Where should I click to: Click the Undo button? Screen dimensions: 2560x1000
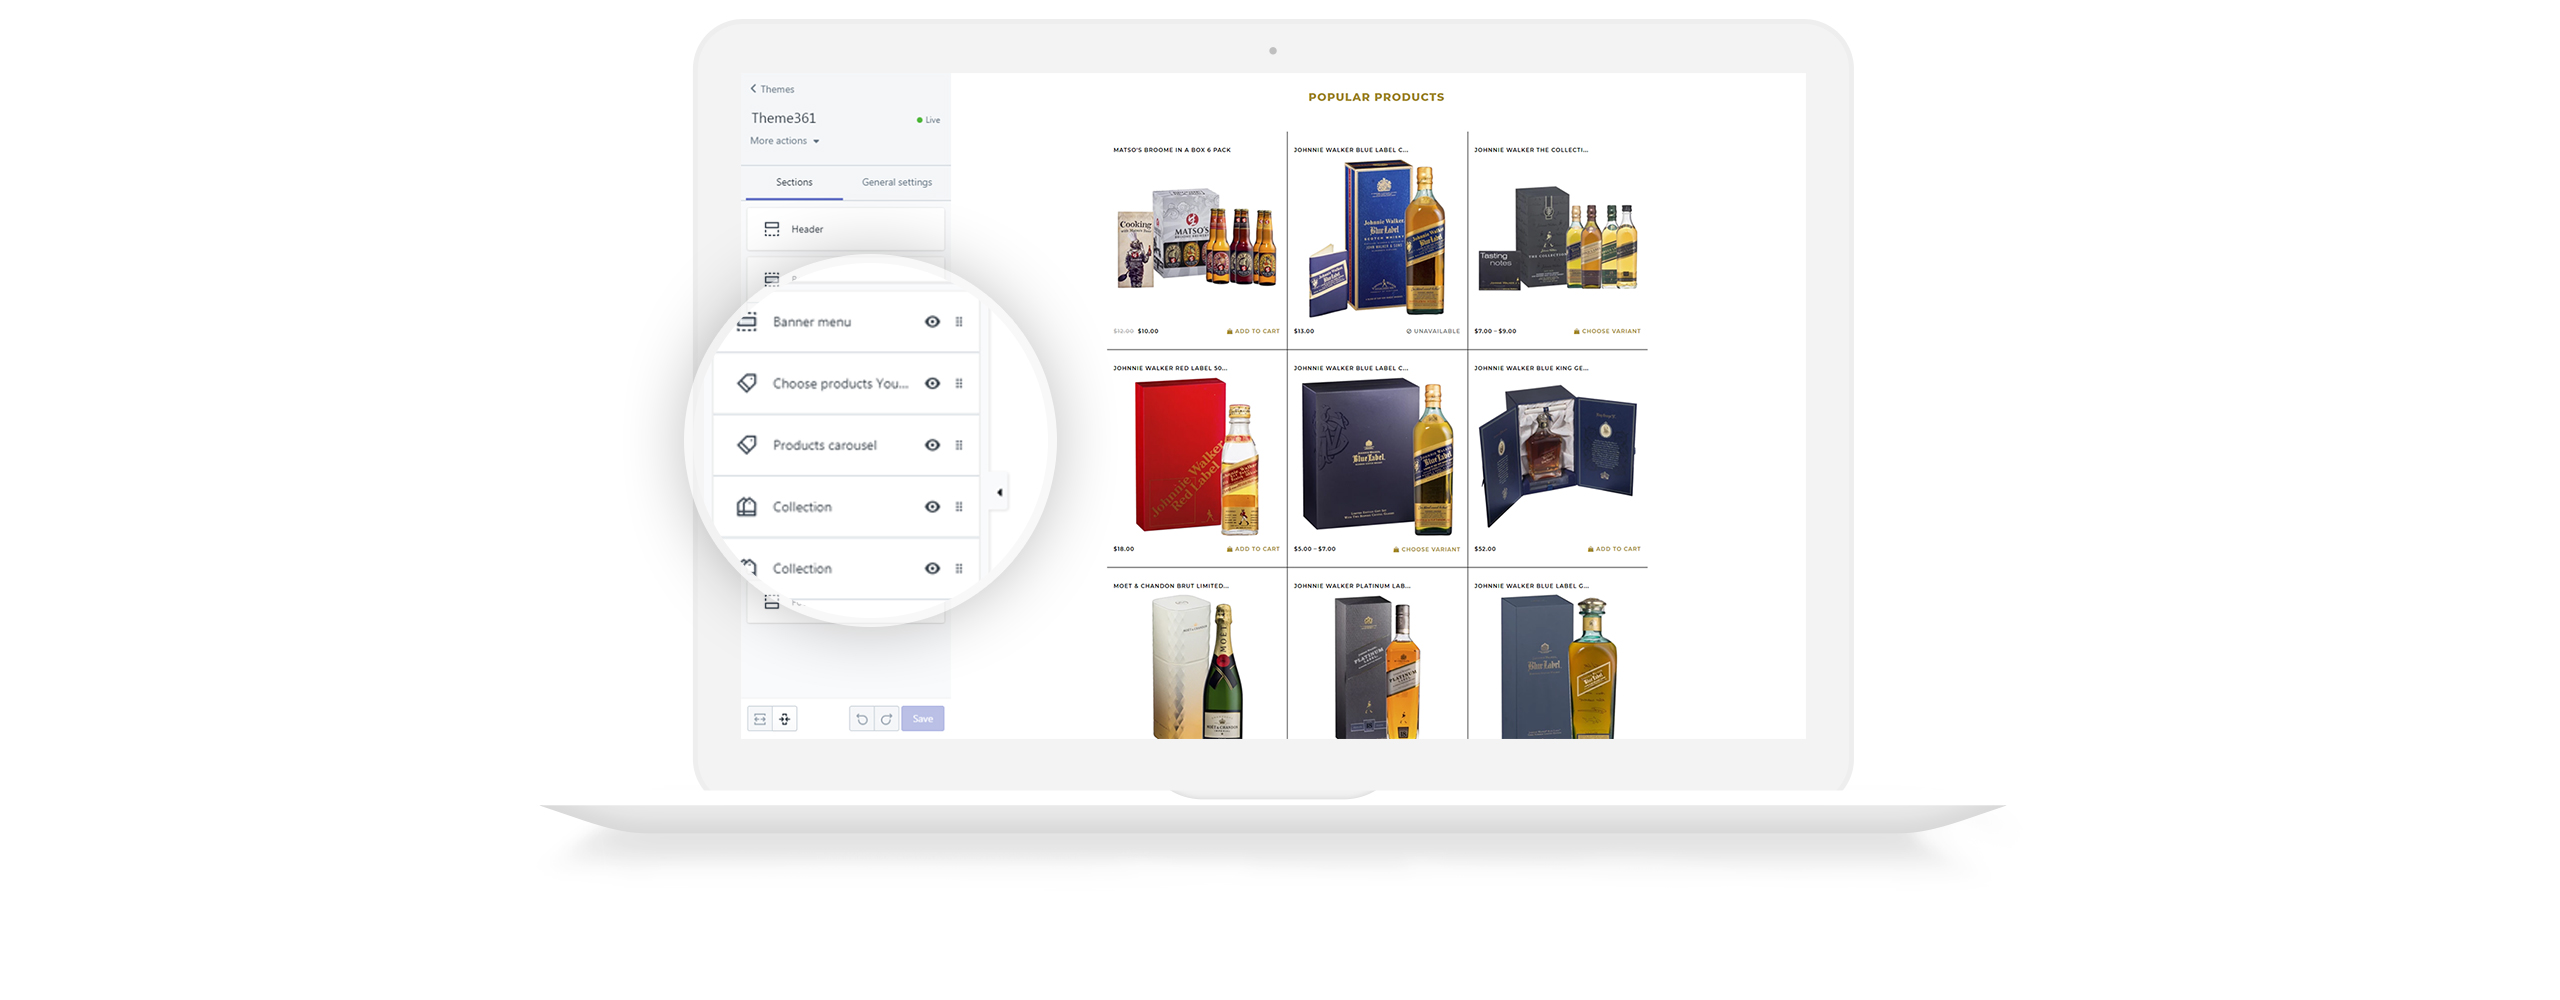tap(862, 719)
